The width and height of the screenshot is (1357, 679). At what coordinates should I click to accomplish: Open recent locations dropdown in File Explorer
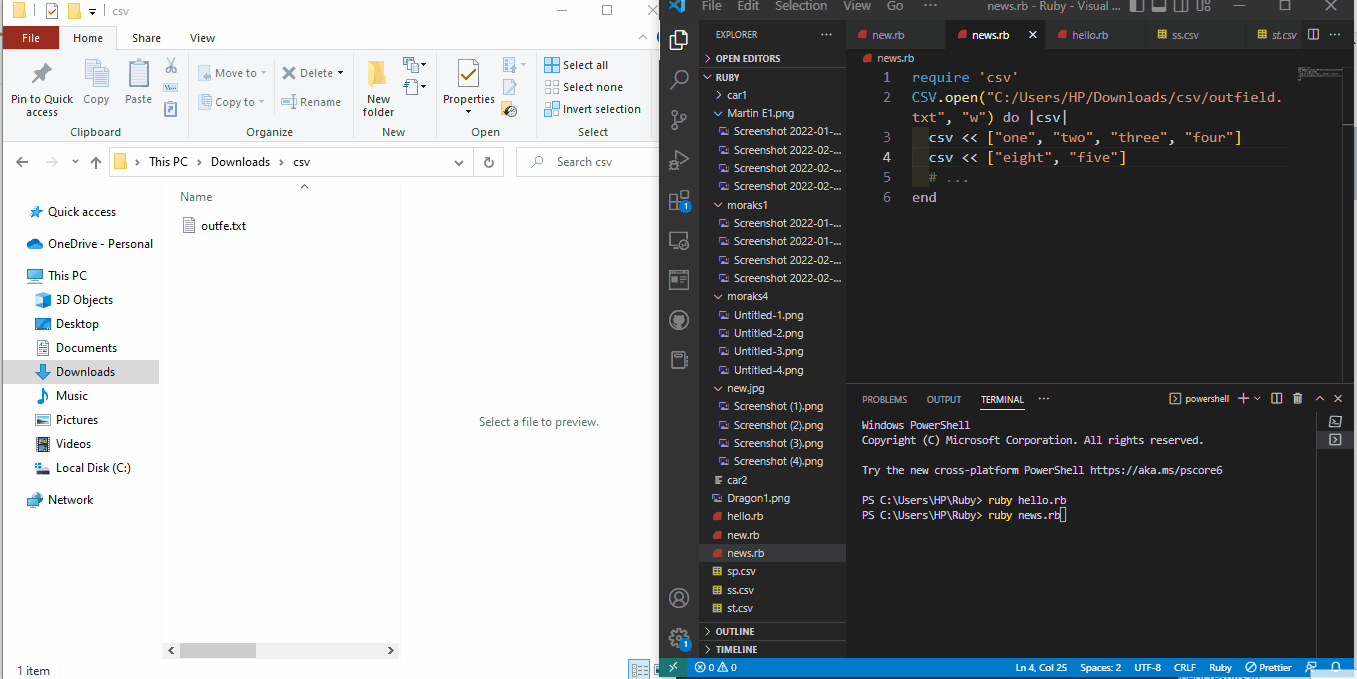tap(75, 162)
